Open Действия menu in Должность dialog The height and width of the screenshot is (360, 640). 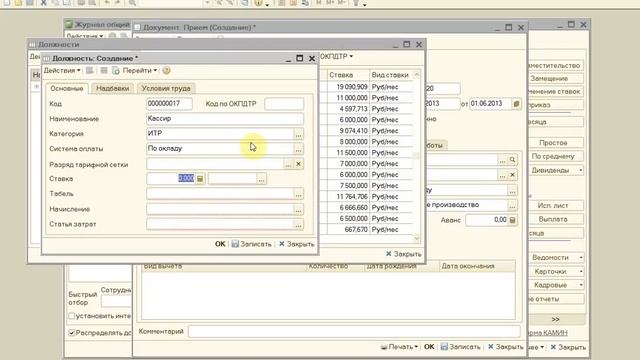pos(62,71)
